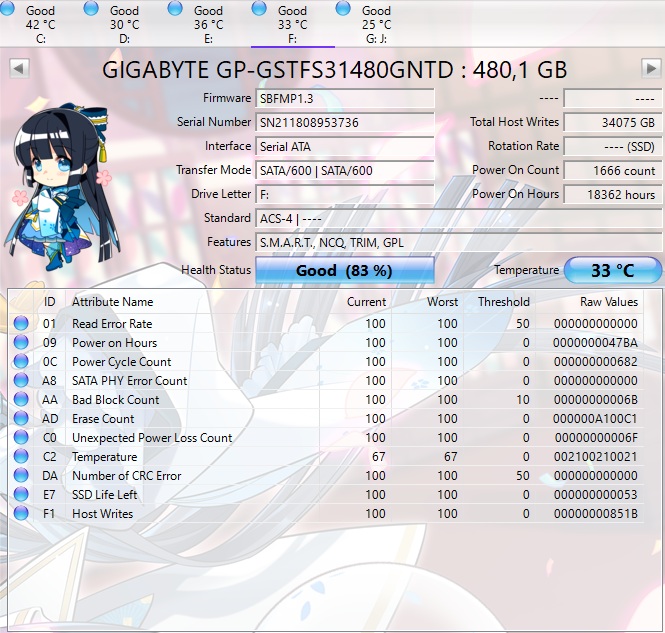Click the Firmware value field

click(345, 98)
